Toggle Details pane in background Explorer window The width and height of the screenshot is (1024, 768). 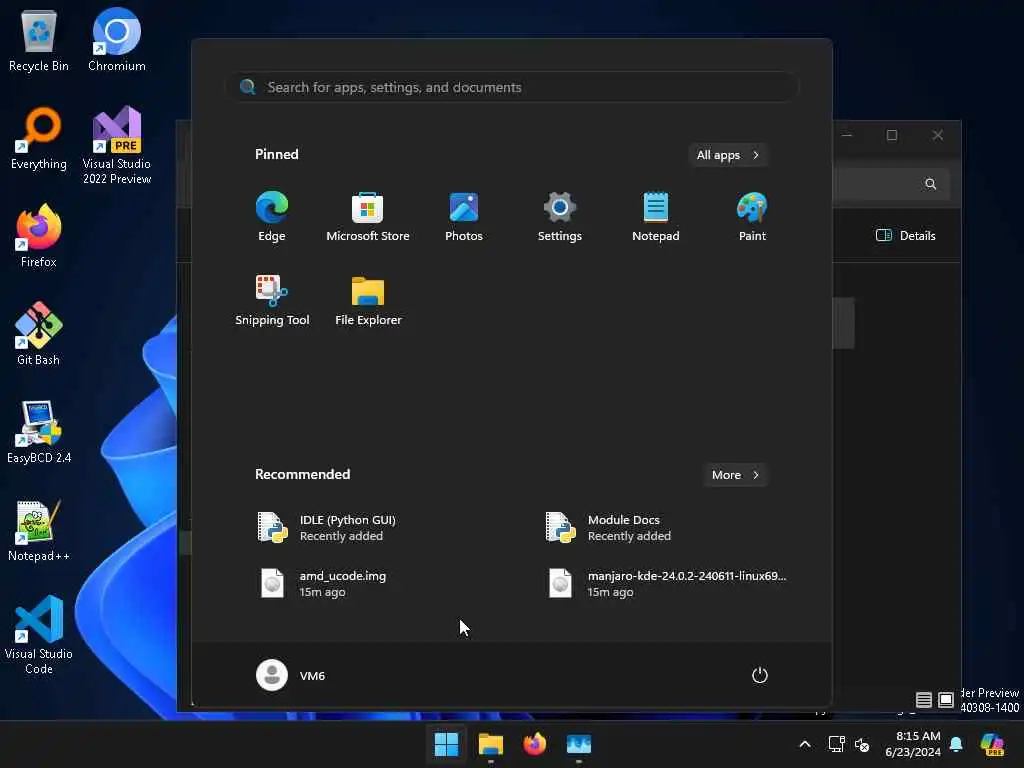(x=906, y=236)
